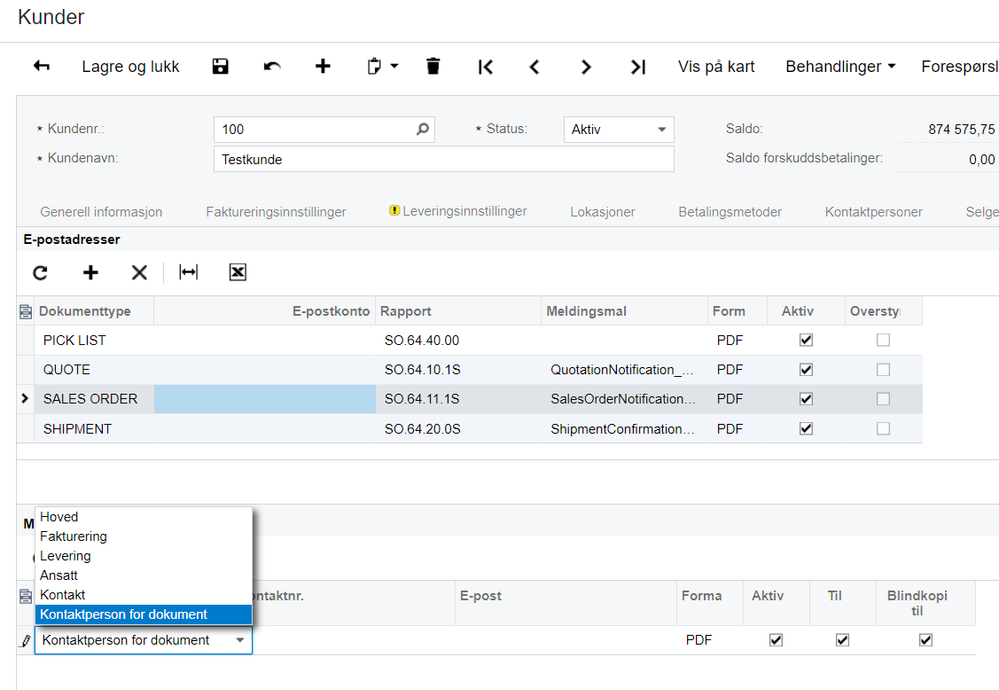Add new customer with toolbar plus icon
The width and height of the screenshot is (999, 690).
[323, 66]
